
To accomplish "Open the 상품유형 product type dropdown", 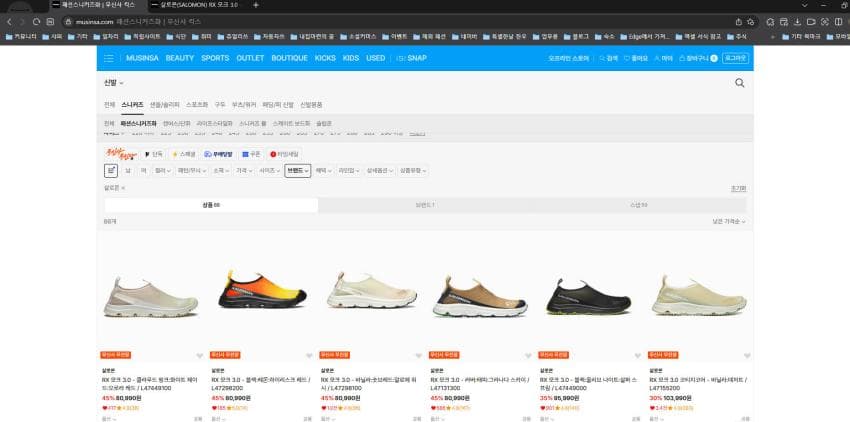I will pyautogui.click(x=413, y=170).
